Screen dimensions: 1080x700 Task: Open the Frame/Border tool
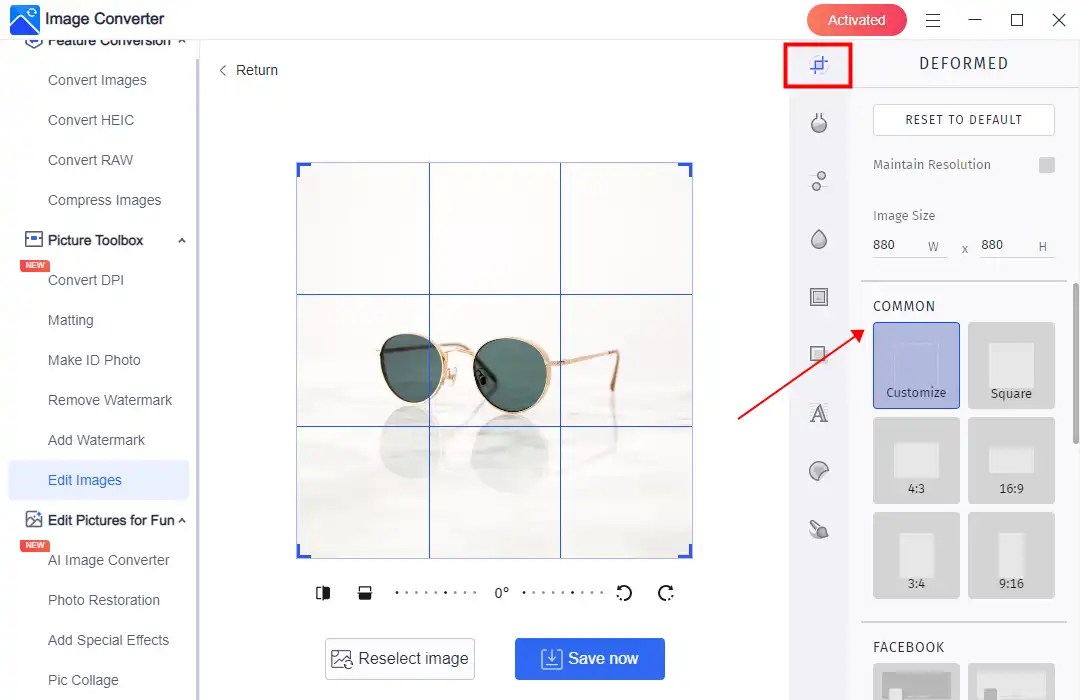[819, 296]
